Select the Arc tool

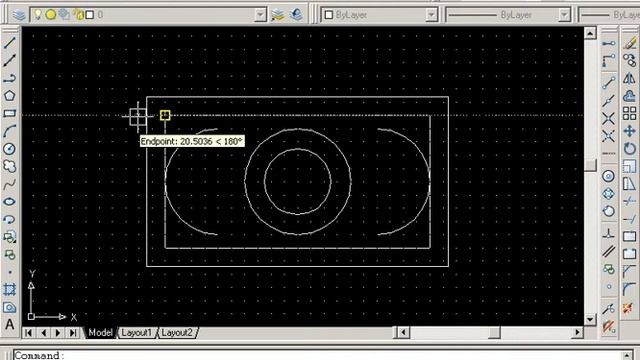point(9,131)
